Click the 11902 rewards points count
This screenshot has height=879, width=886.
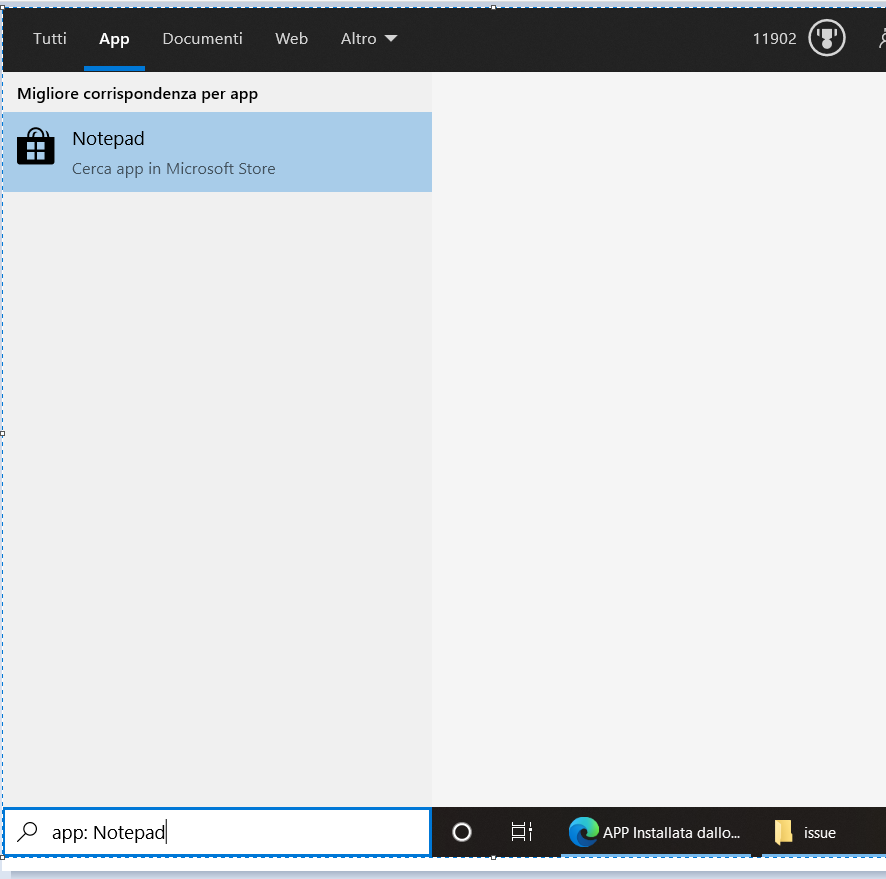[x=774, y=38]
